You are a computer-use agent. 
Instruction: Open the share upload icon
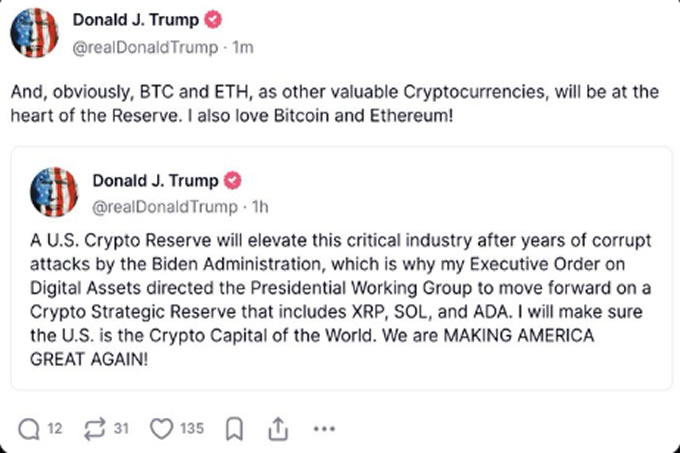(278, 429)
